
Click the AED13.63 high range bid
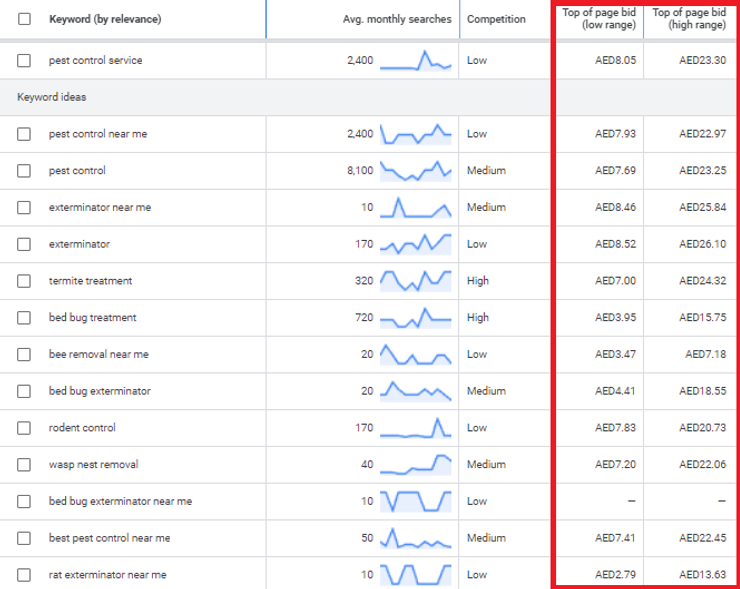702,575
